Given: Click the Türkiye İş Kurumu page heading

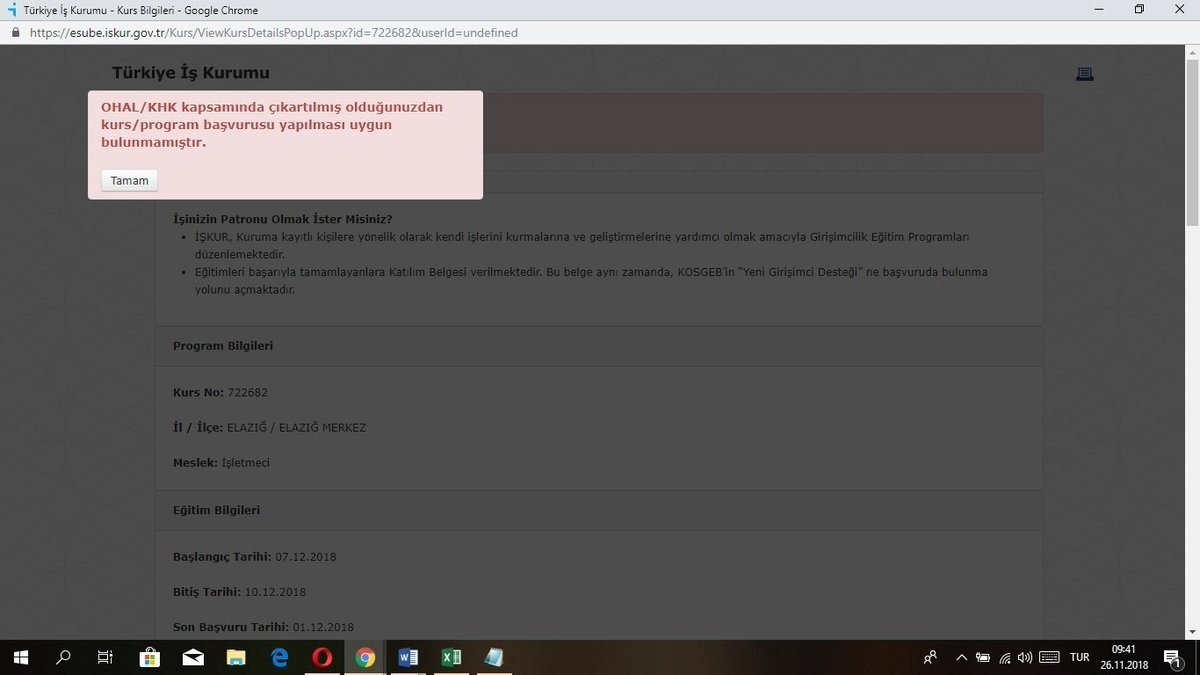Looking at the screenshot, I should 191,73.
